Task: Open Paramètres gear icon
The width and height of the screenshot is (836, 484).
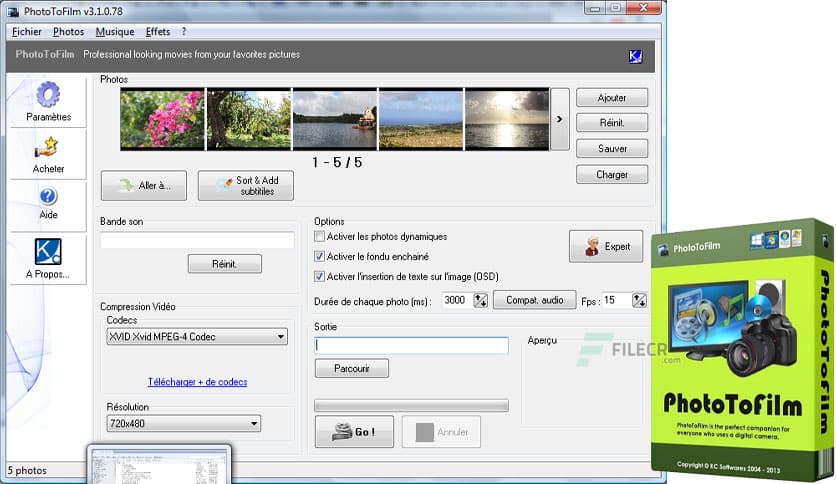Action: tap(48, 95)
